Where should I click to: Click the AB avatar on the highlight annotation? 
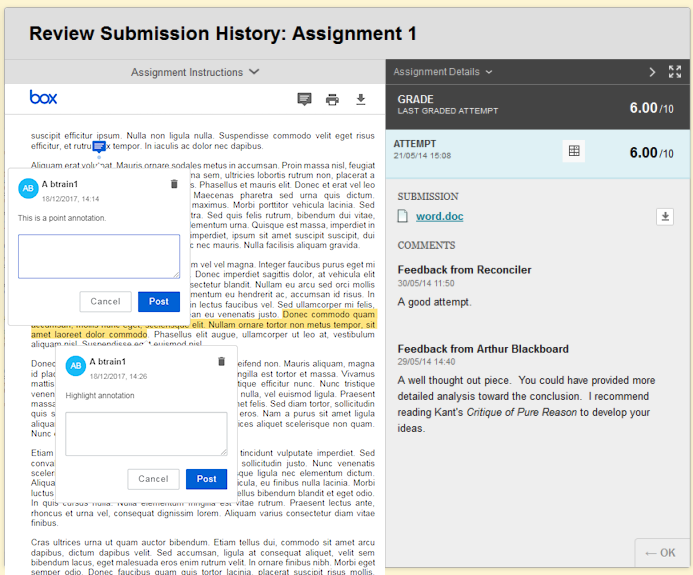tap(76, 366)
